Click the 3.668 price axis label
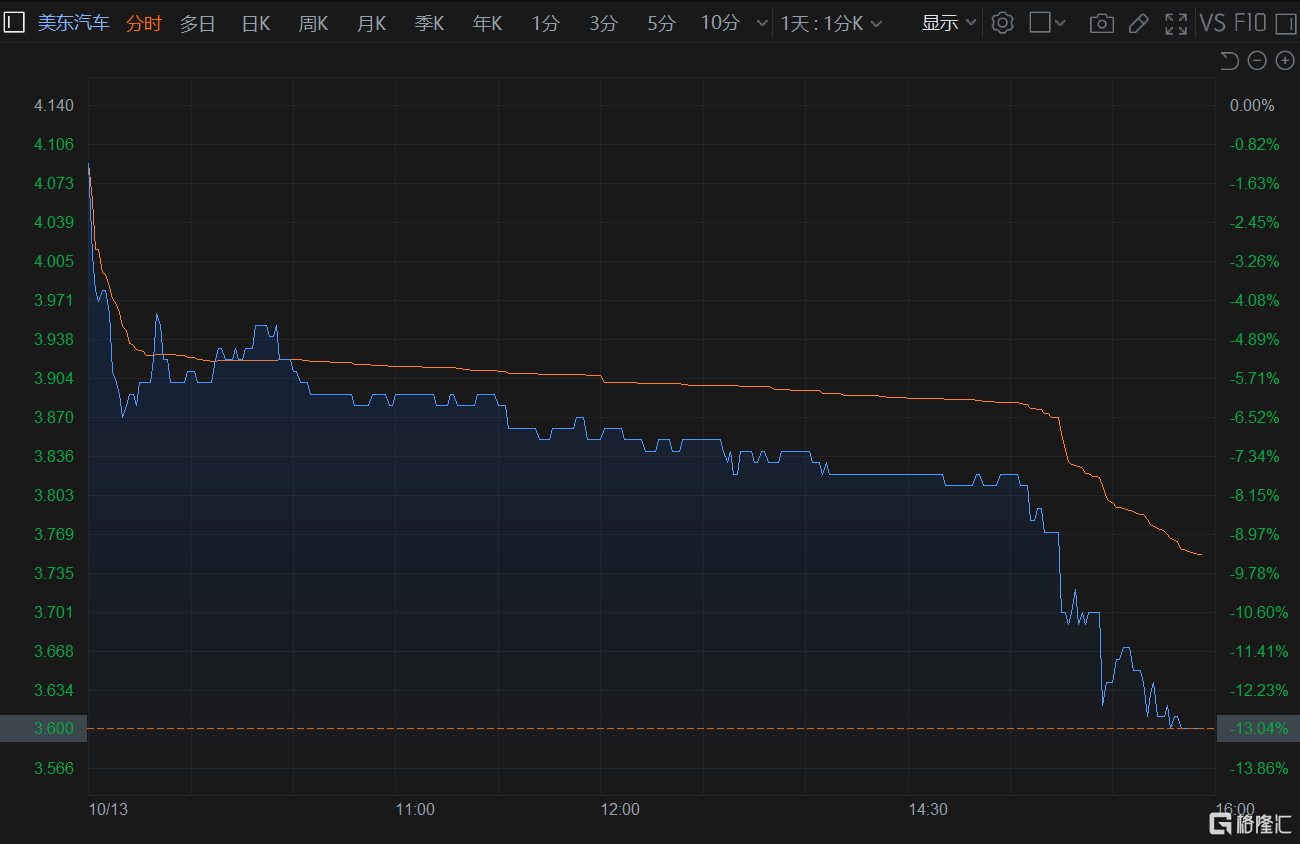1300x844 pixels. 54,651
